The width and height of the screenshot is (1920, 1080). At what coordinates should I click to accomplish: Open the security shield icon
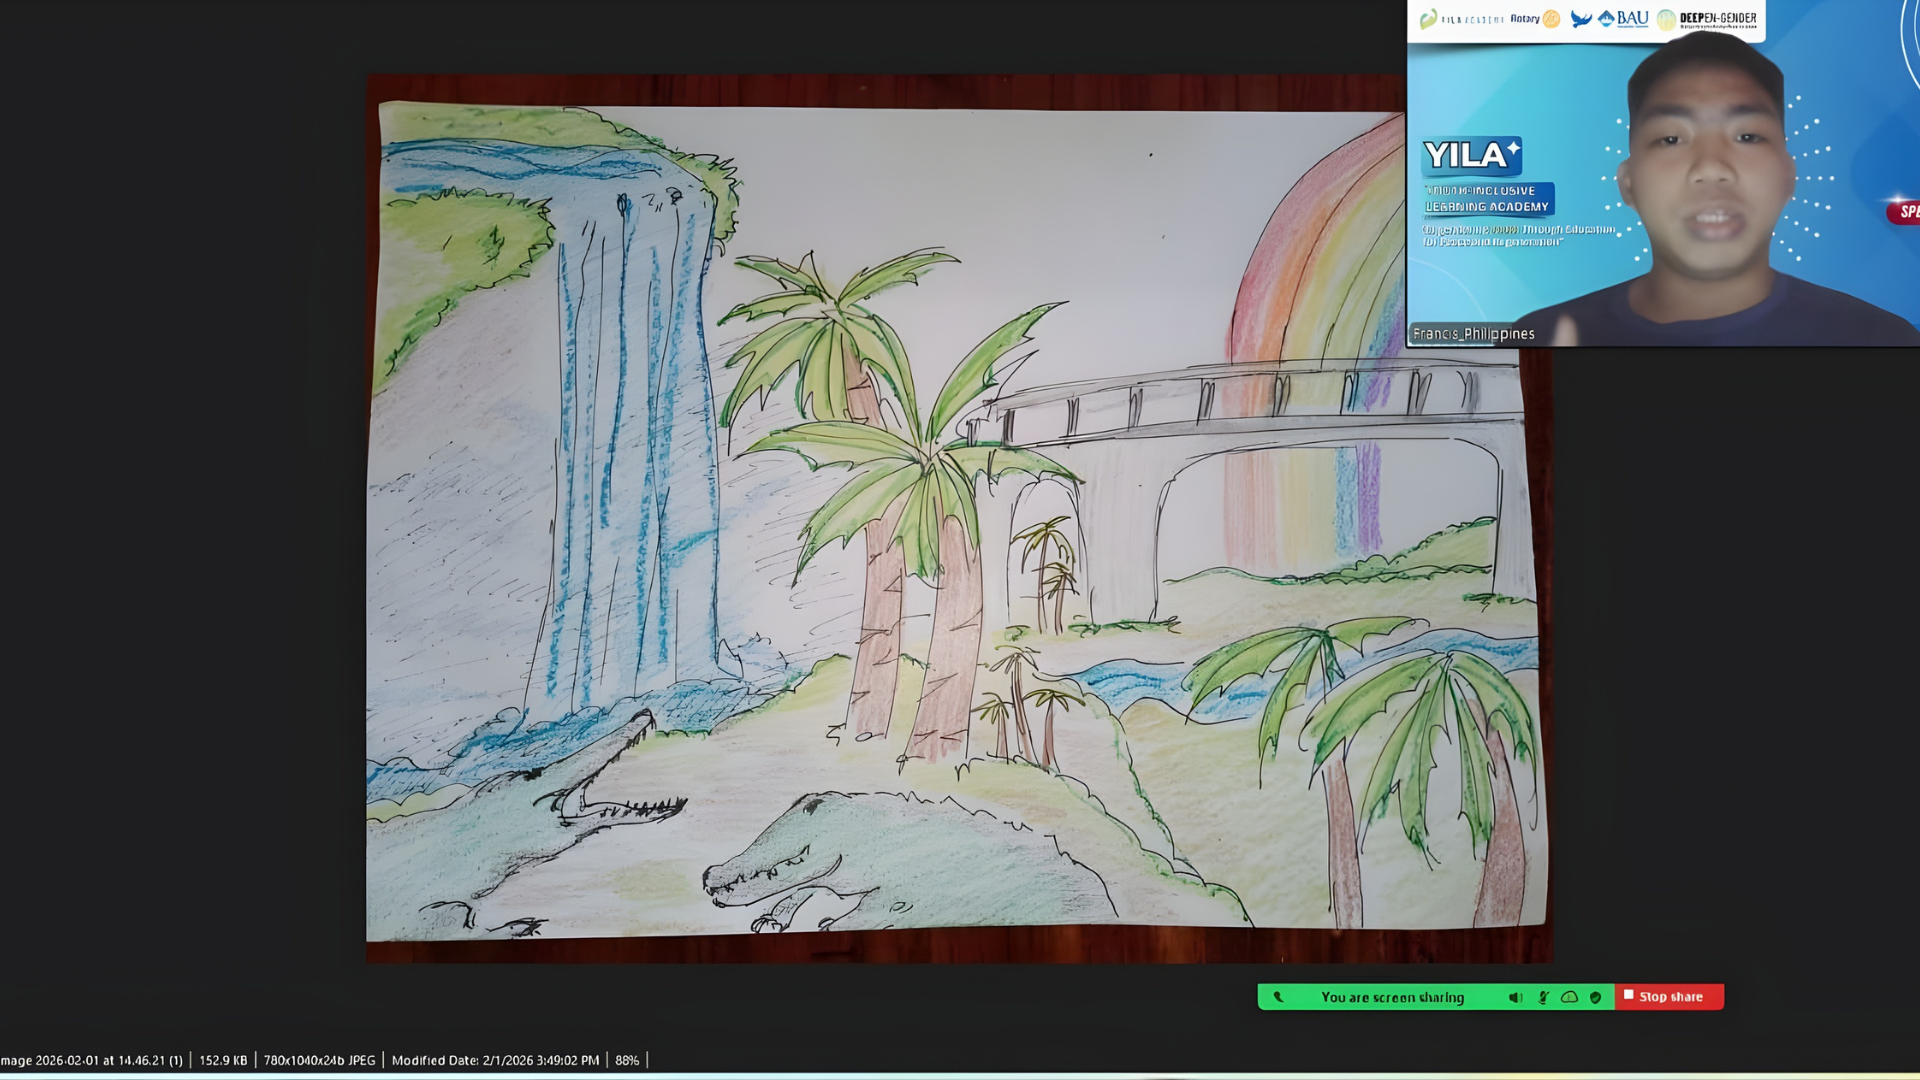tap(1596, 997)
